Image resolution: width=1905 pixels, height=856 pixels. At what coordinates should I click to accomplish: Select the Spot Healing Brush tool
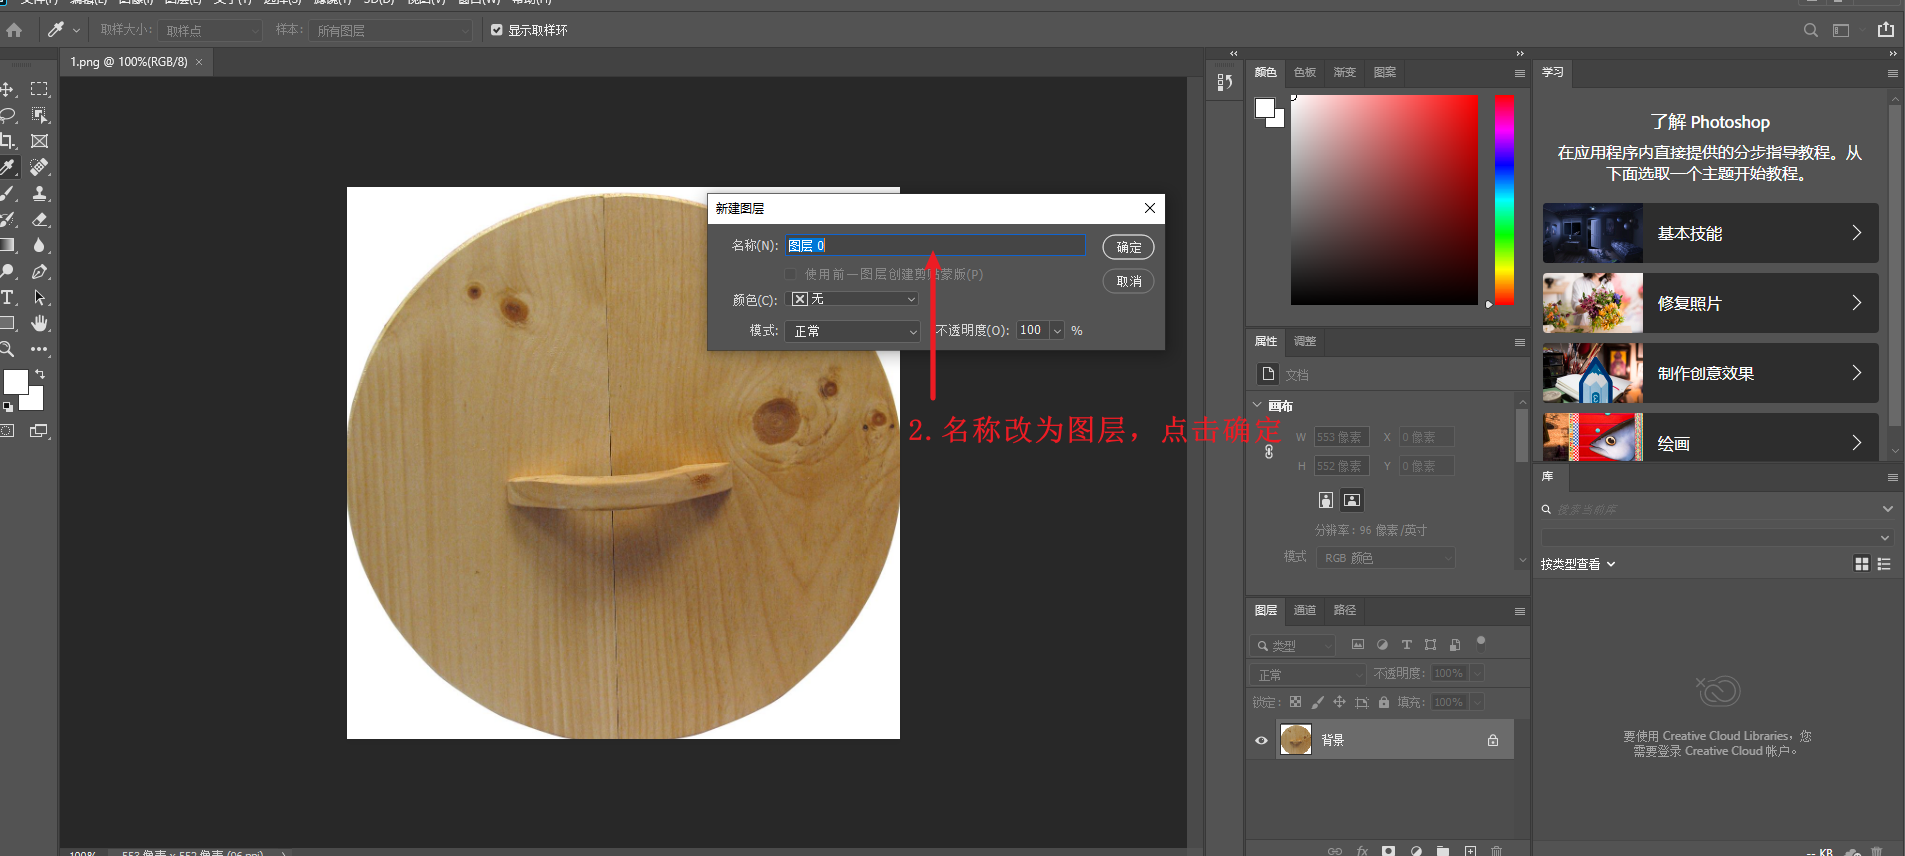(x=40, y=167)
